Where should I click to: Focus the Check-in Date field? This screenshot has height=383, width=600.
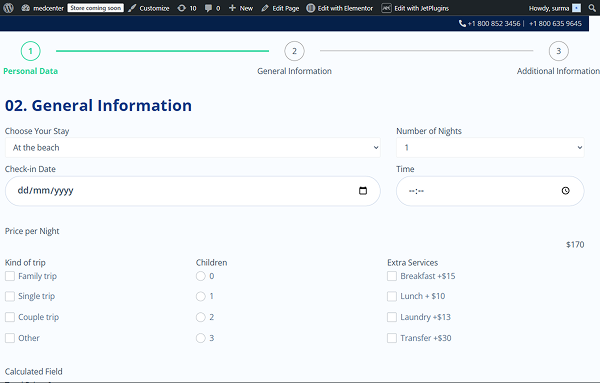point(193,191)
